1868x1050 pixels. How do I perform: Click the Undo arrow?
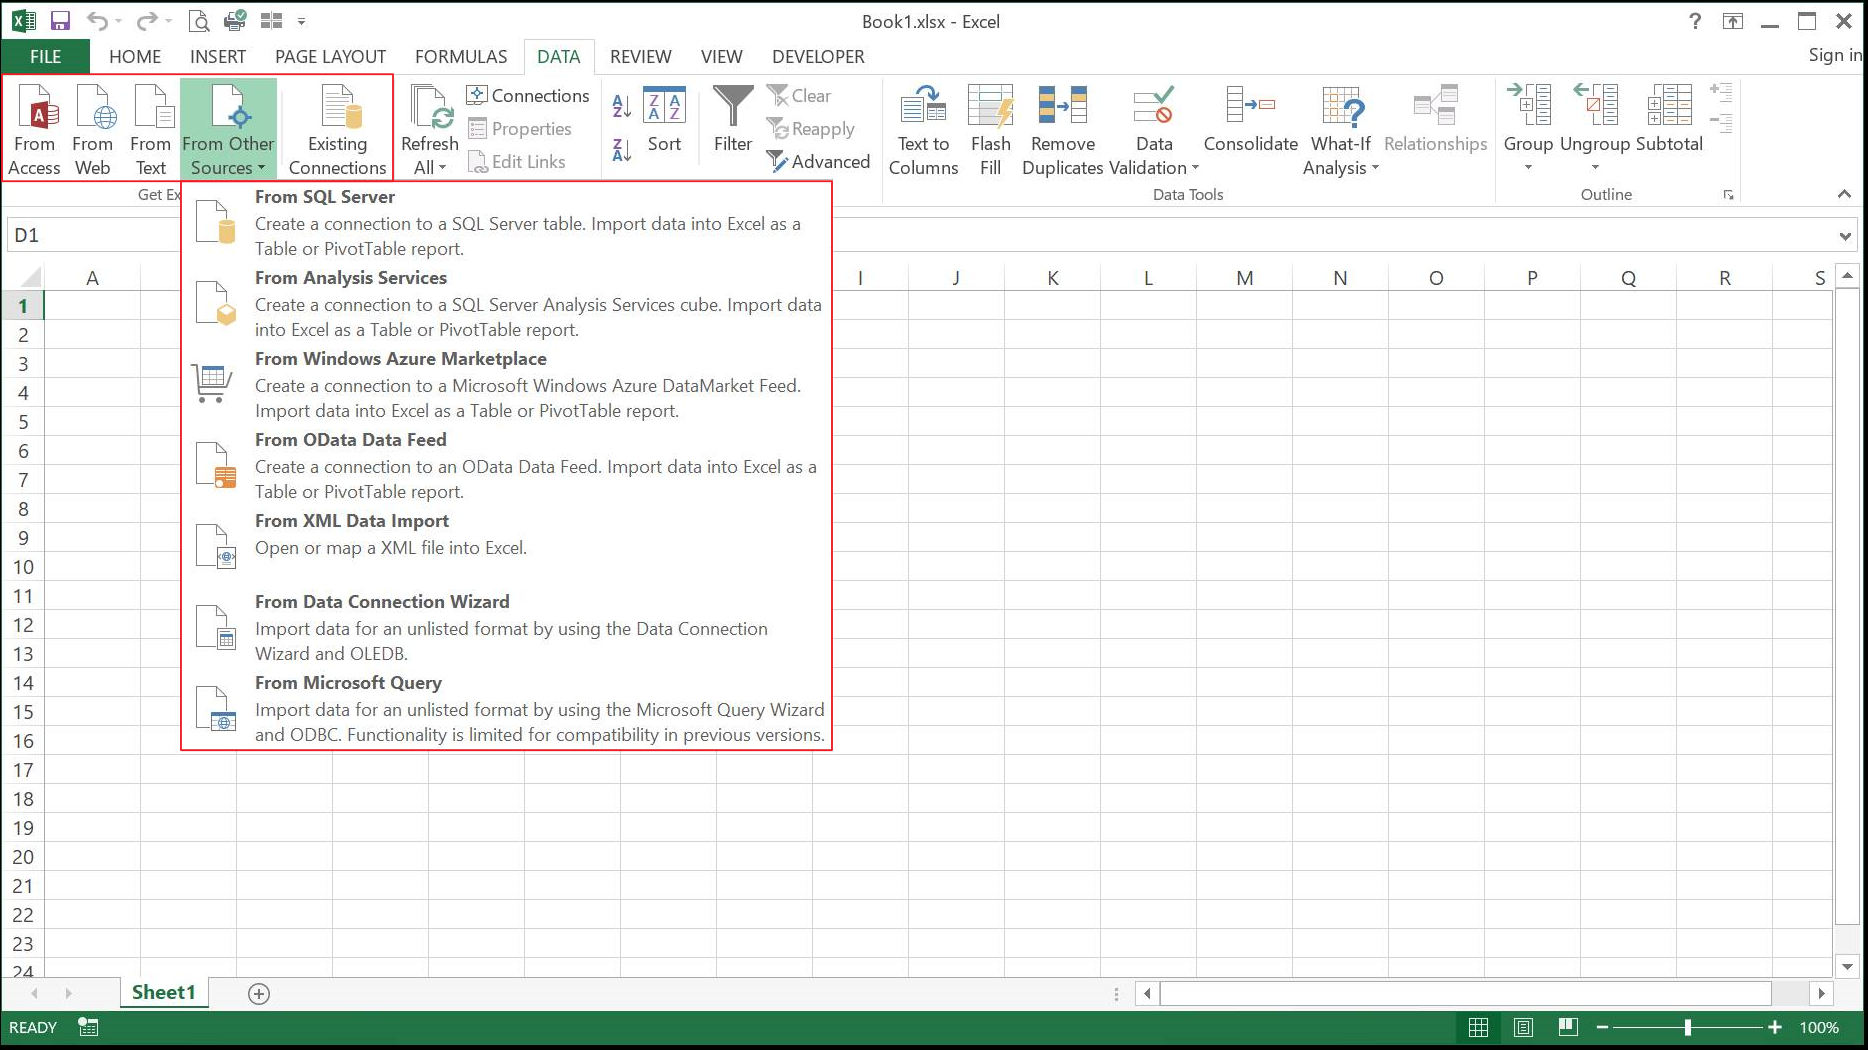[x=97, y=21]
